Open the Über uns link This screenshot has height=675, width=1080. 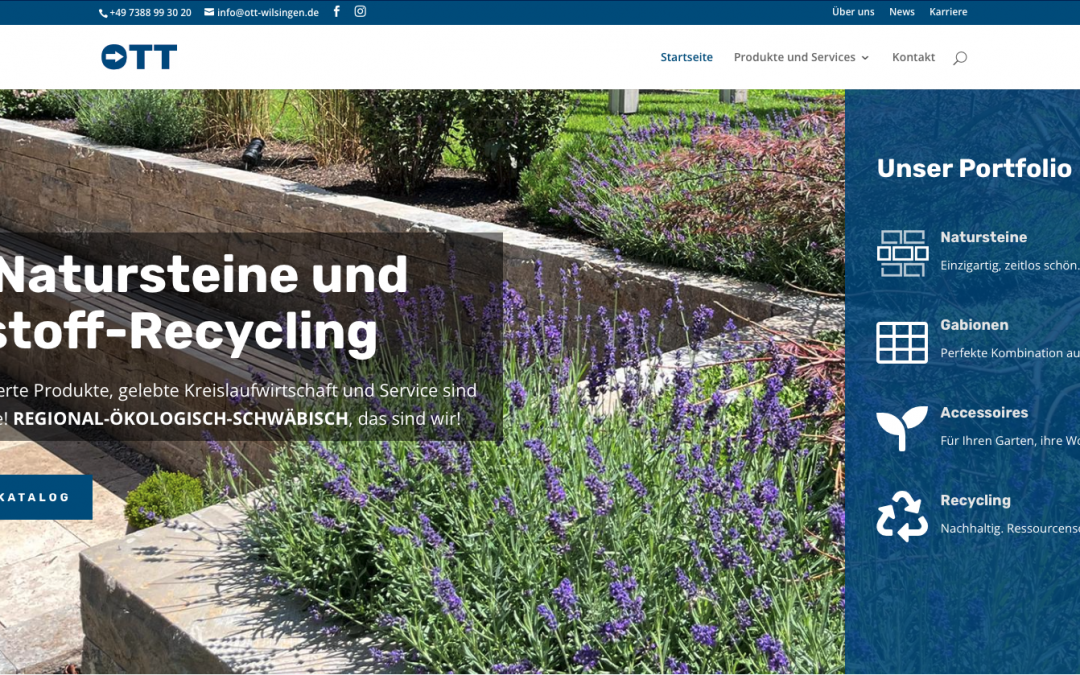[853, 12]
